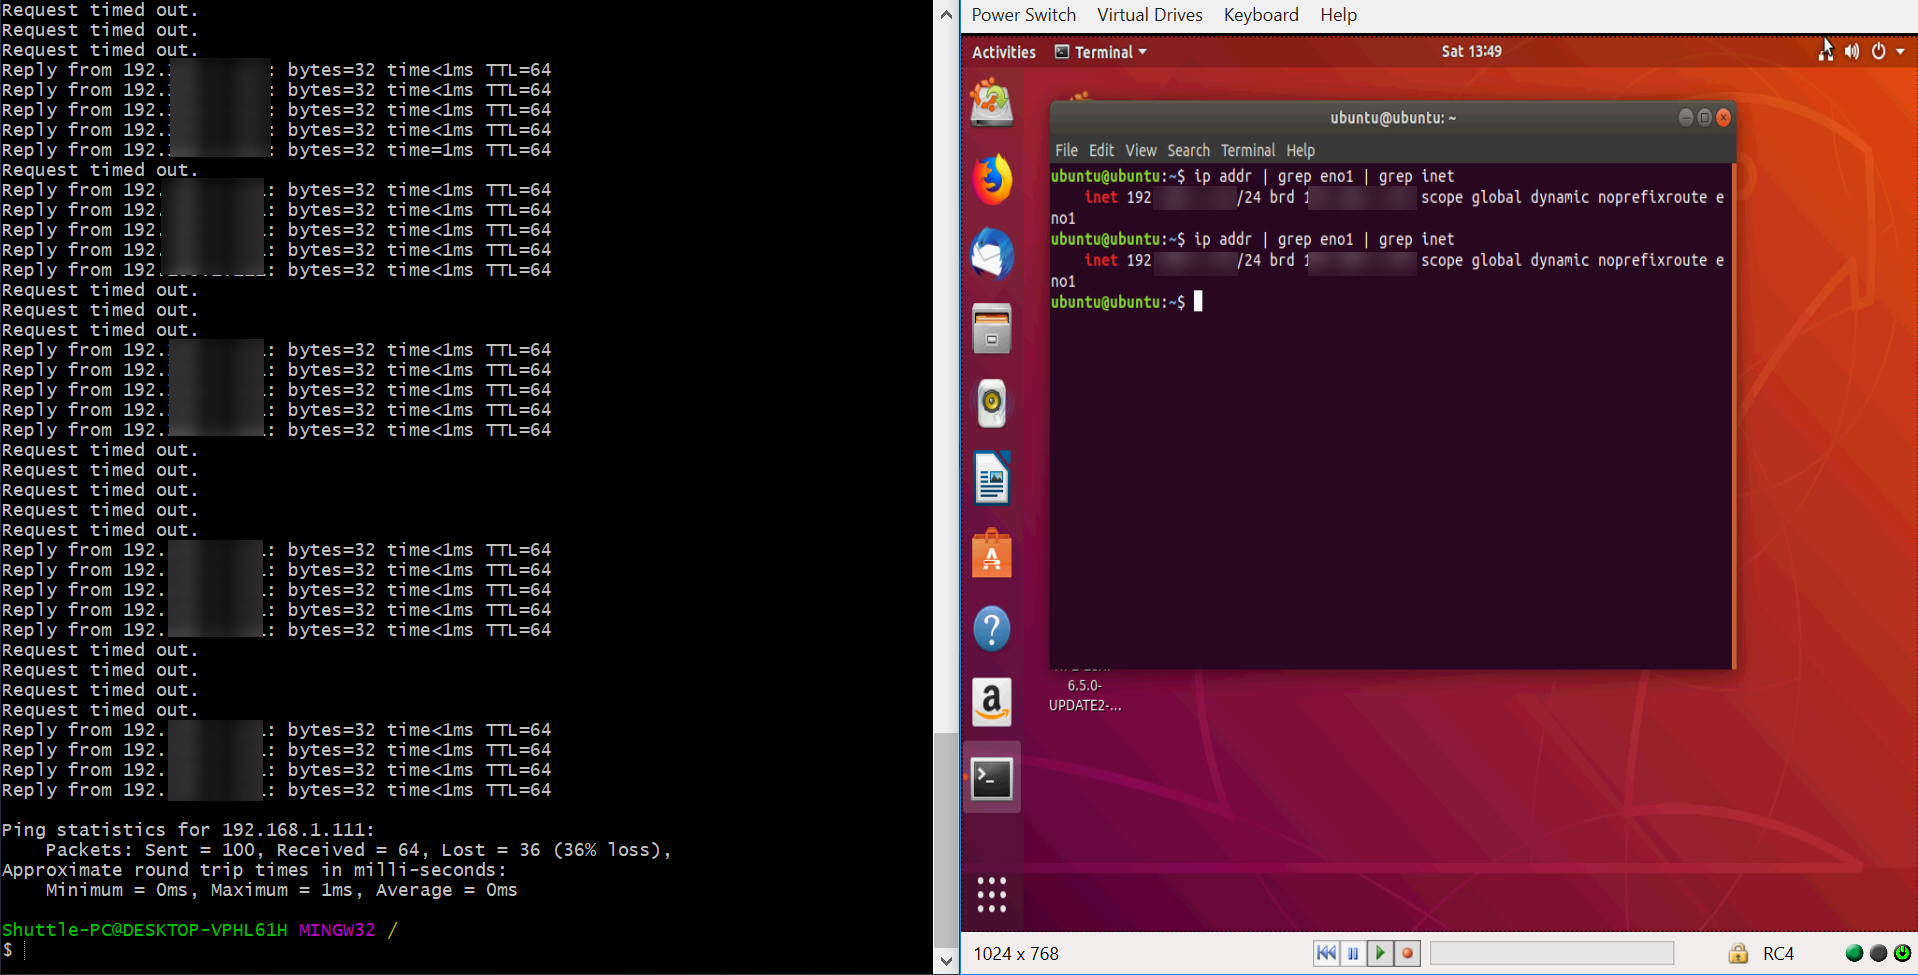Click the power icon in Ubuntu top bar

[1878, 51]
